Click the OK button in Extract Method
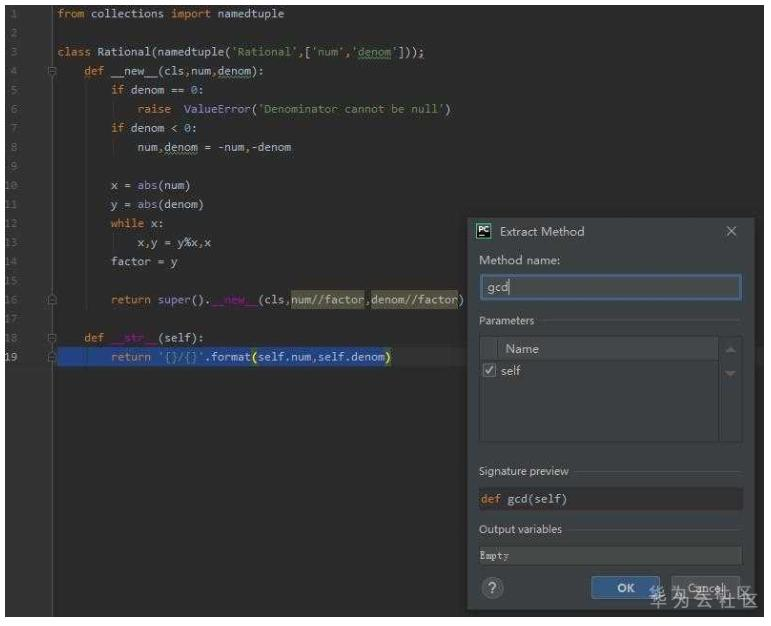771x626 pixels. pyautogui.click(x=625, y=588)
